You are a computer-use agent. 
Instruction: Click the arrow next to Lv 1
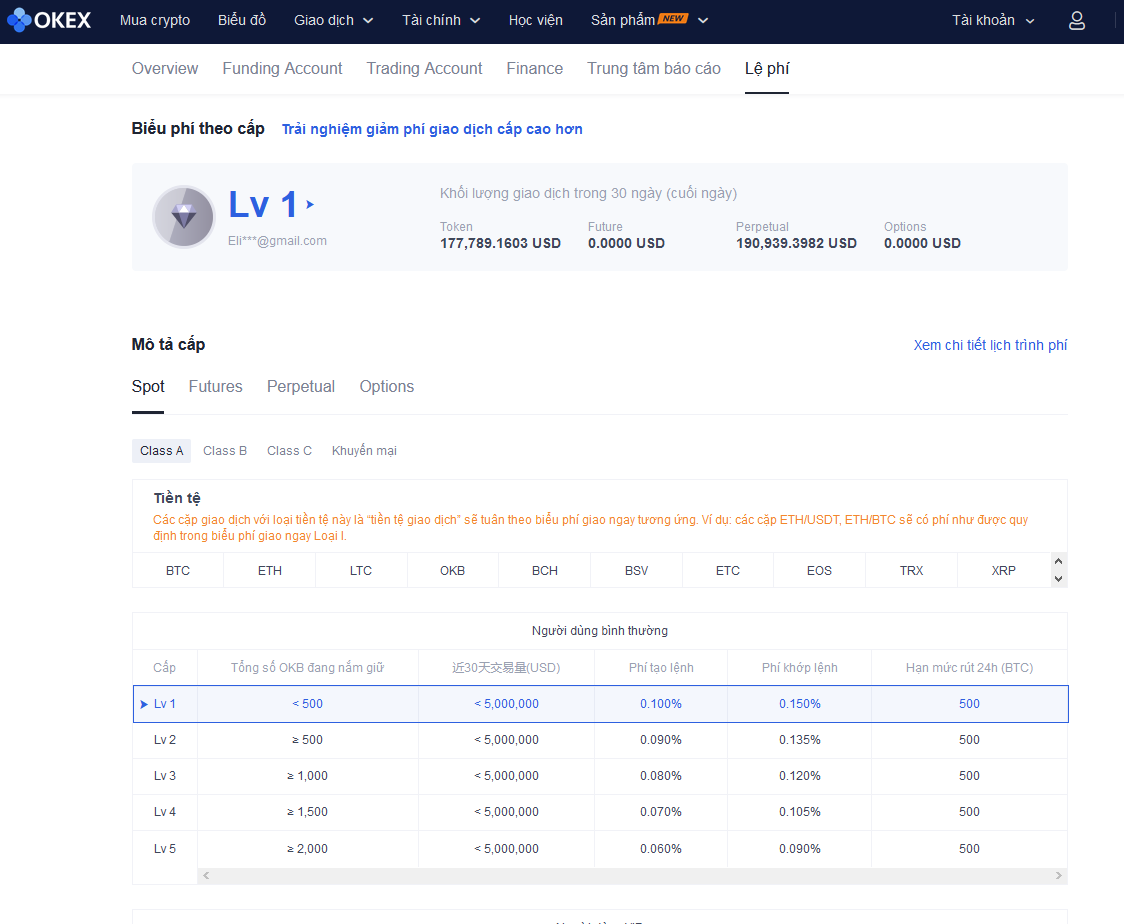pos(311,204)
